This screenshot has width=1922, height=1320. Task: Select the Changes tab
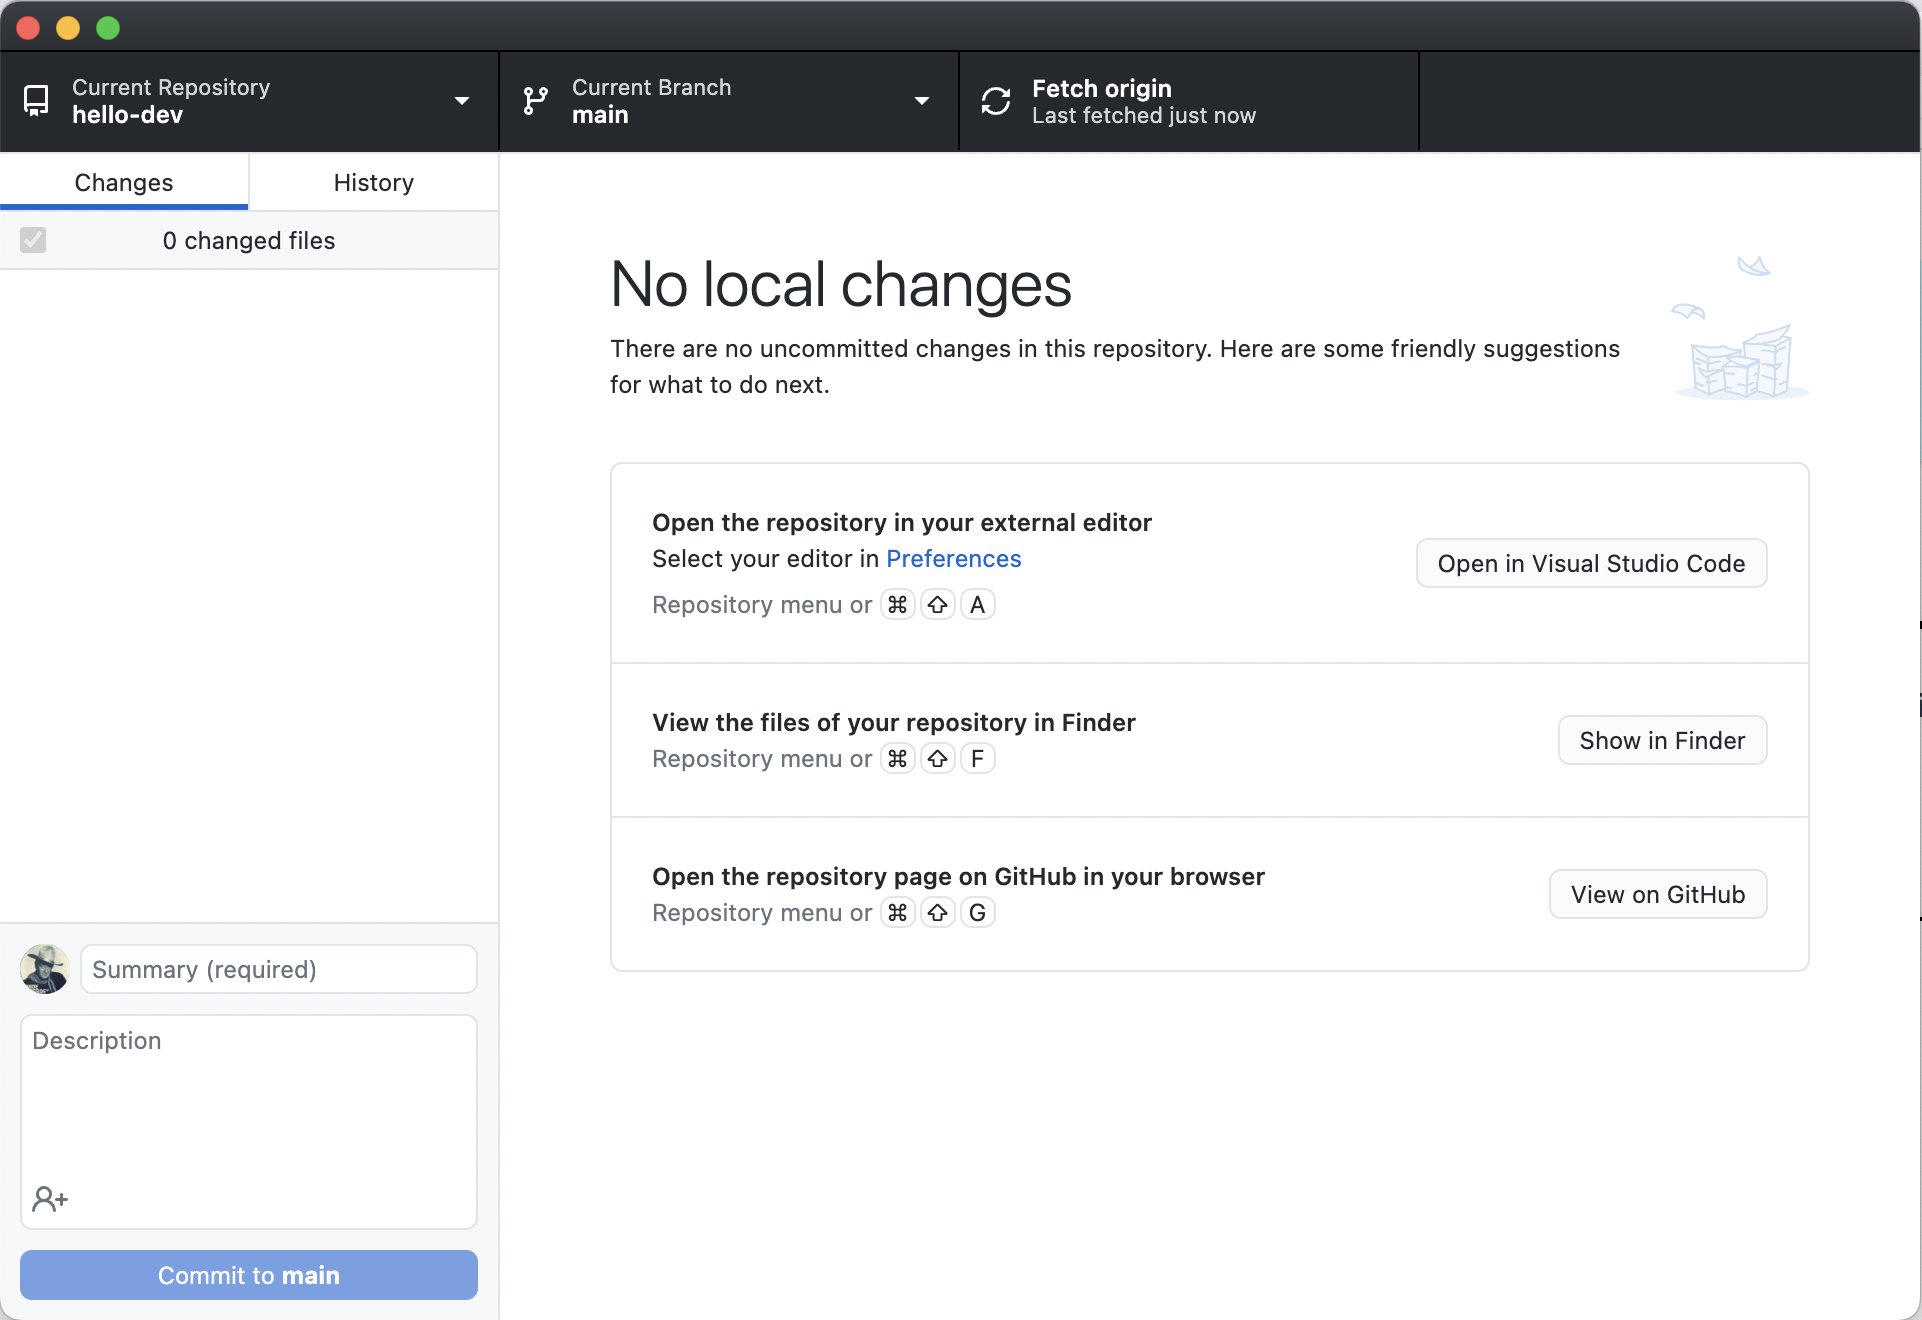click(124, 183)
